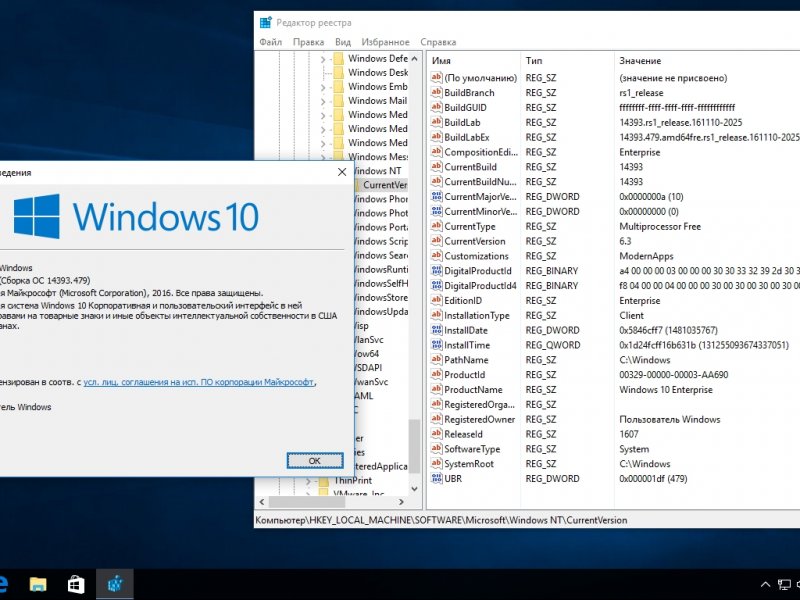The height and width of the screenshot is (600, 800).
Task: Select the CurrentBuildNu... value icon
Action: coord(436,181)
